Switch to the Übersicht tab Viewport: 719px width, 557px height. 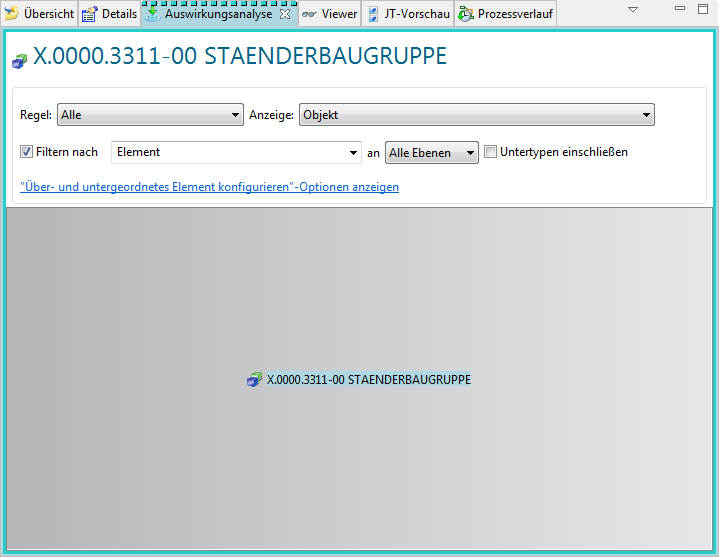pos(39,14)
